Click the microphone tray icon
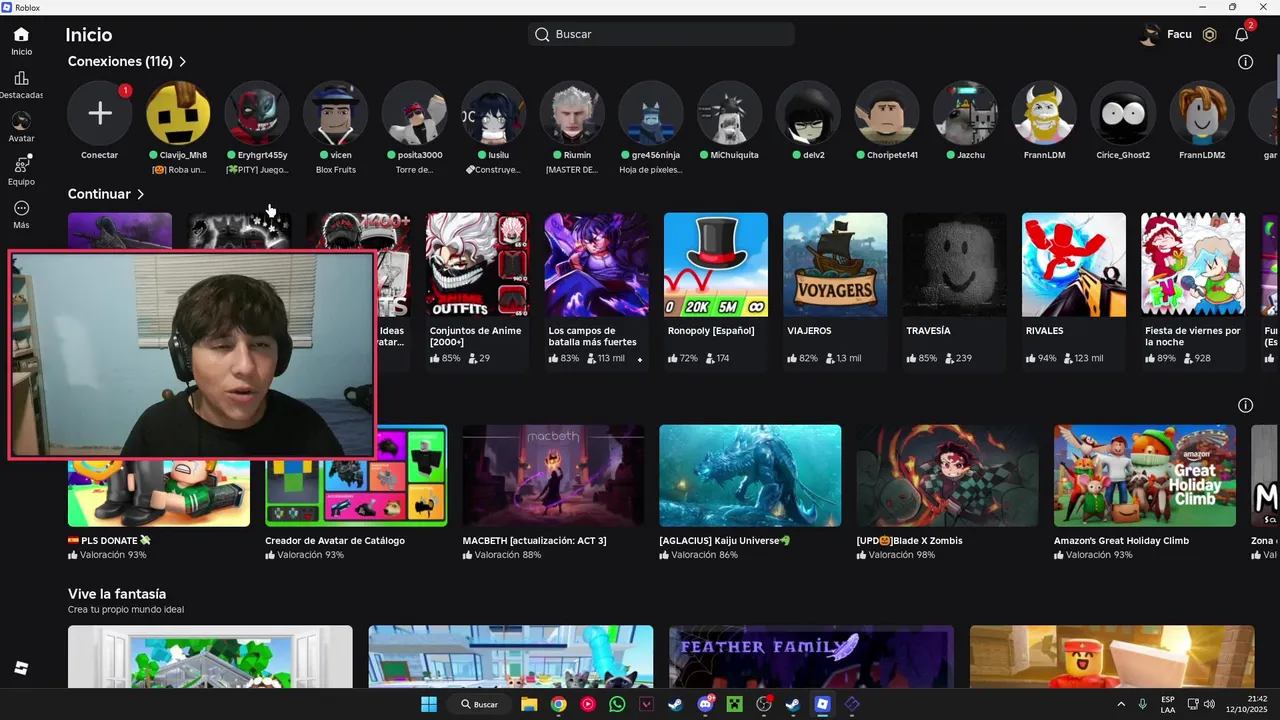Image resolution: width=1280 pixels, height=720 pixels. (x=1143, y=704)
